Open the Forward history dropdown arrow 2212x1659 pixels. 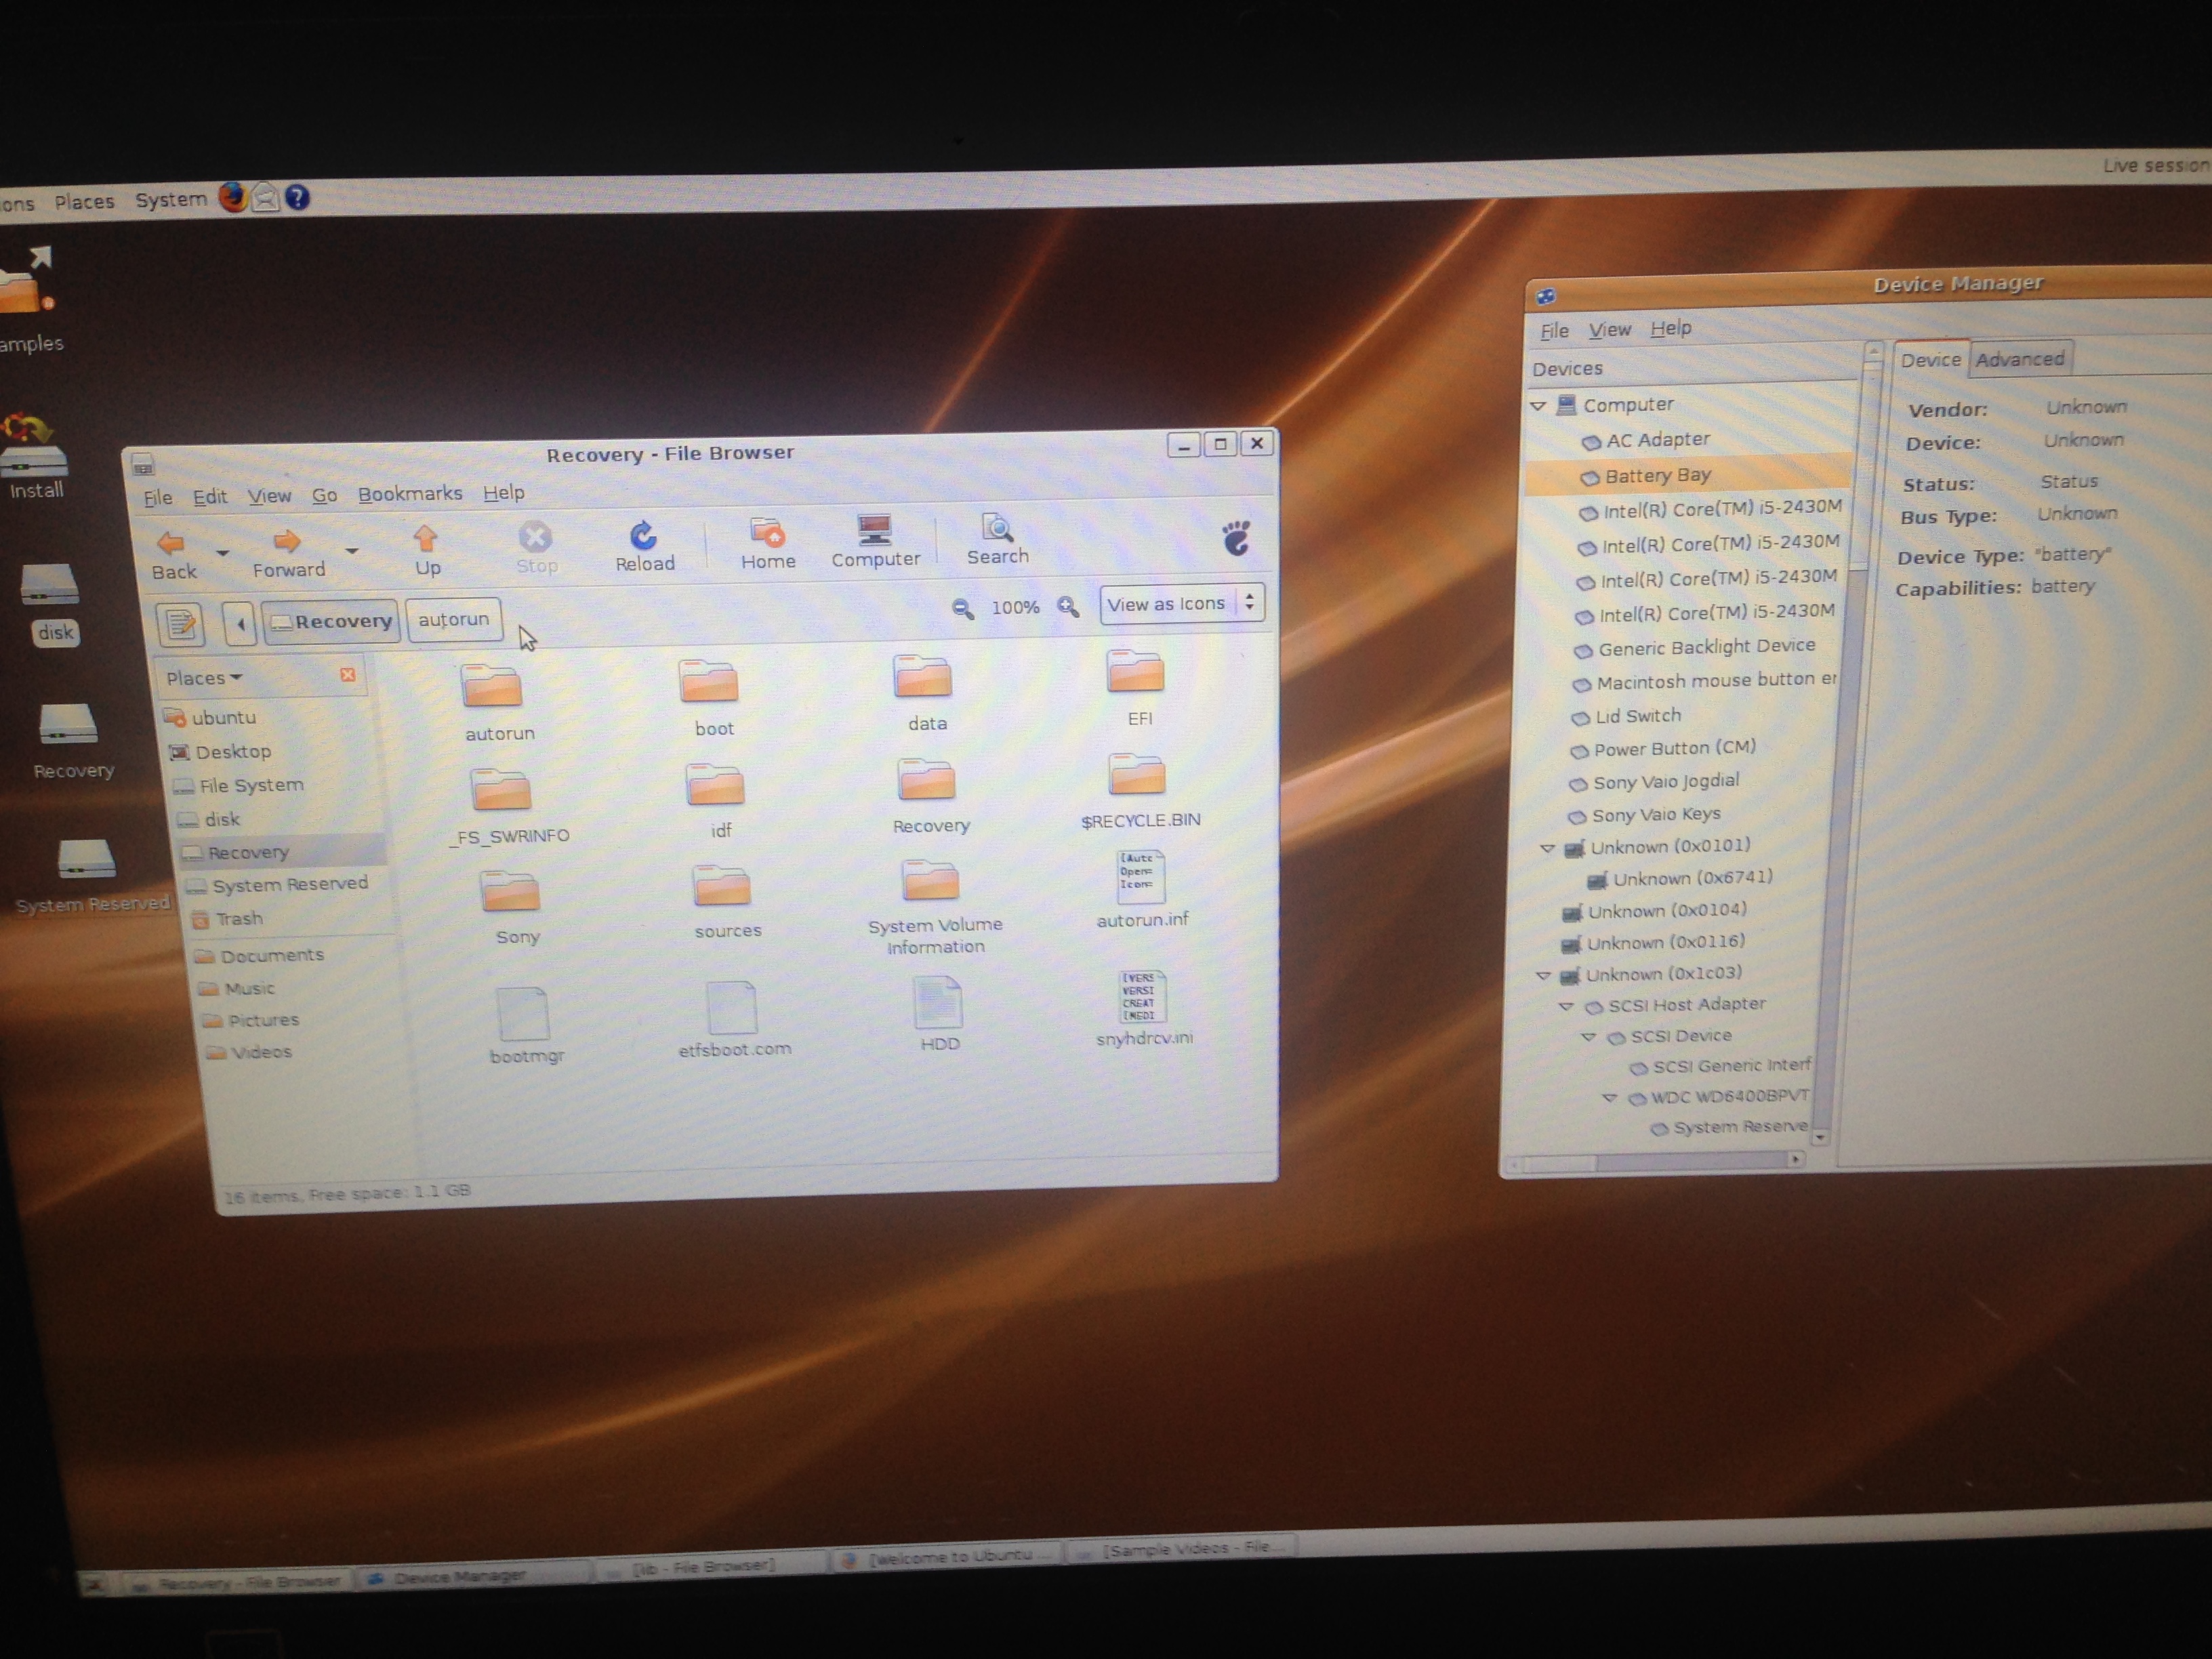click(x=352, y=551)
